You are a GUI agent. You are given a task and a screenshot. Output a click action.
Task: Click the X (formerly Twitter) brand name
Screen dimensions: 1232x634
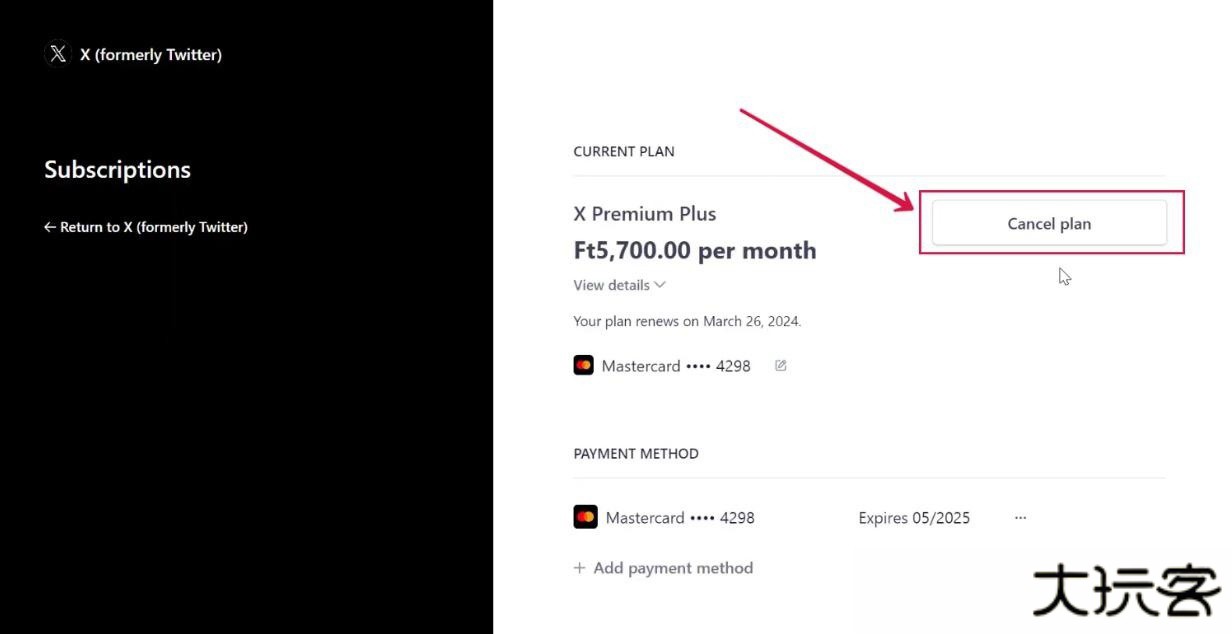(x=151, y=55)
